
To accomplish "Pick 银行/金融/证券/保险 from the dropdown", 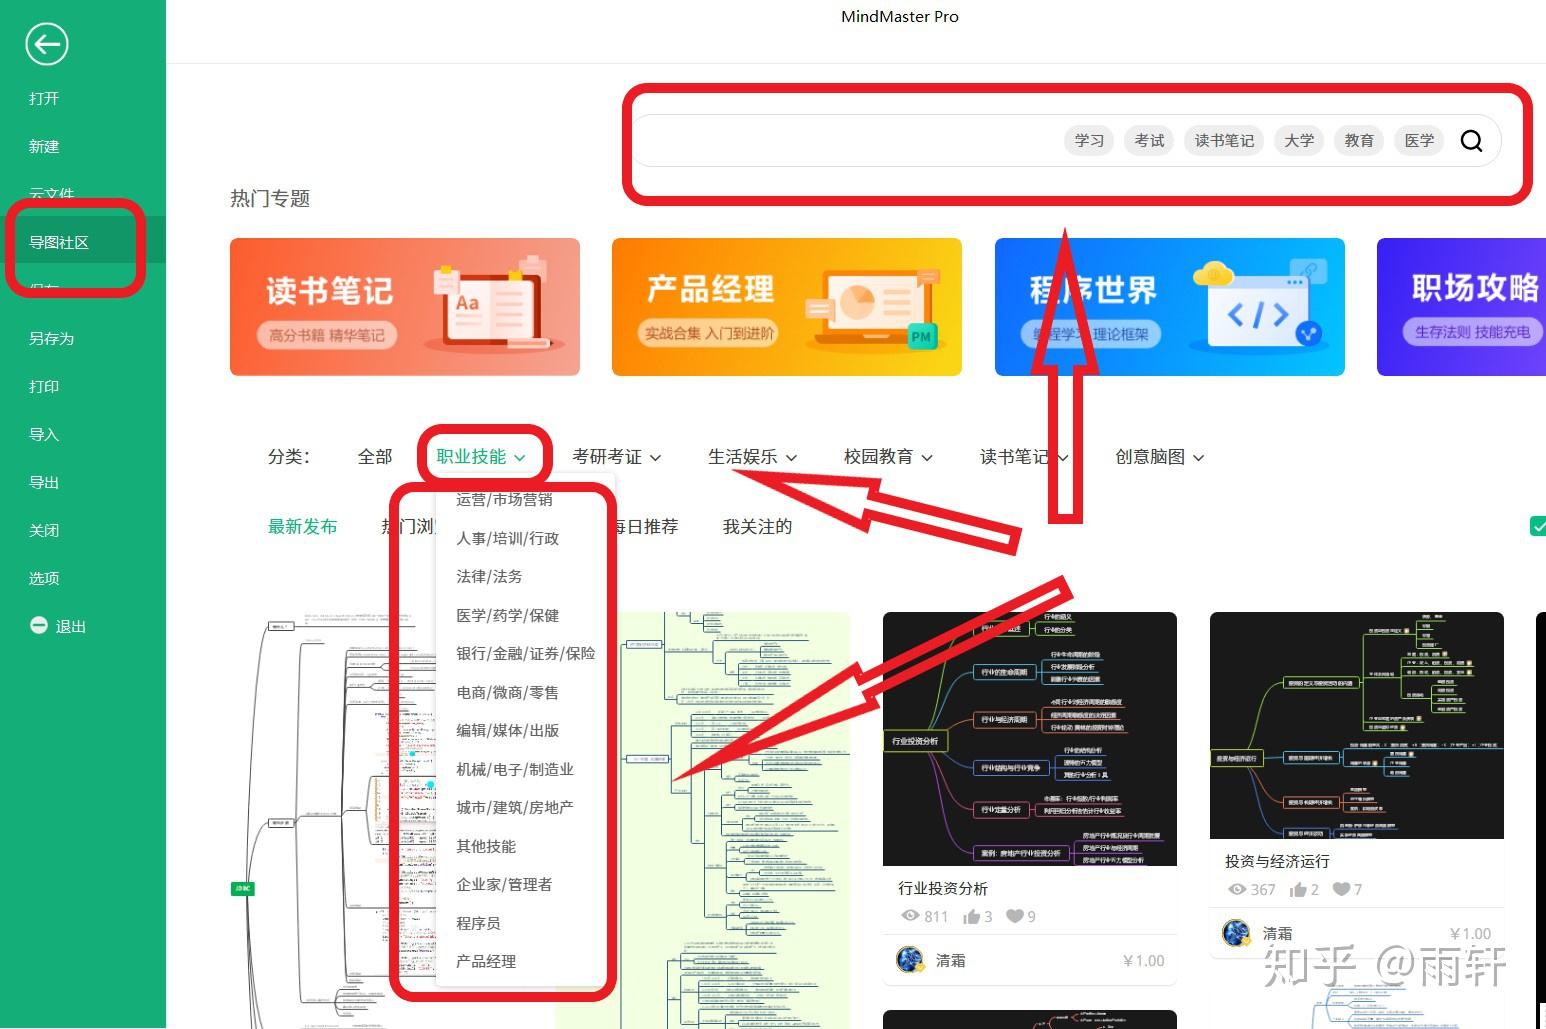I will click(x=526, y=653).
